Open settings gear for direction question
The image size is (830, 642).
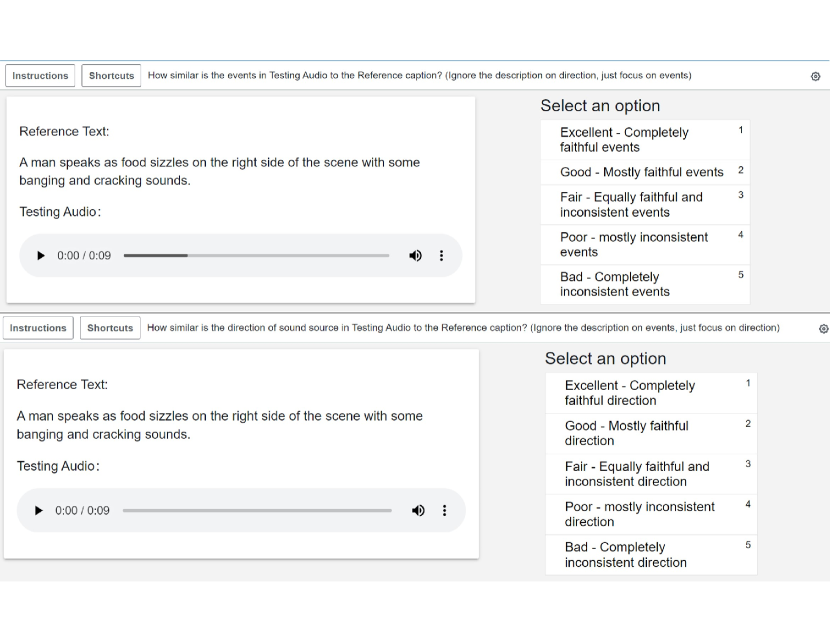pyautogui.click(x=823, y=328)
